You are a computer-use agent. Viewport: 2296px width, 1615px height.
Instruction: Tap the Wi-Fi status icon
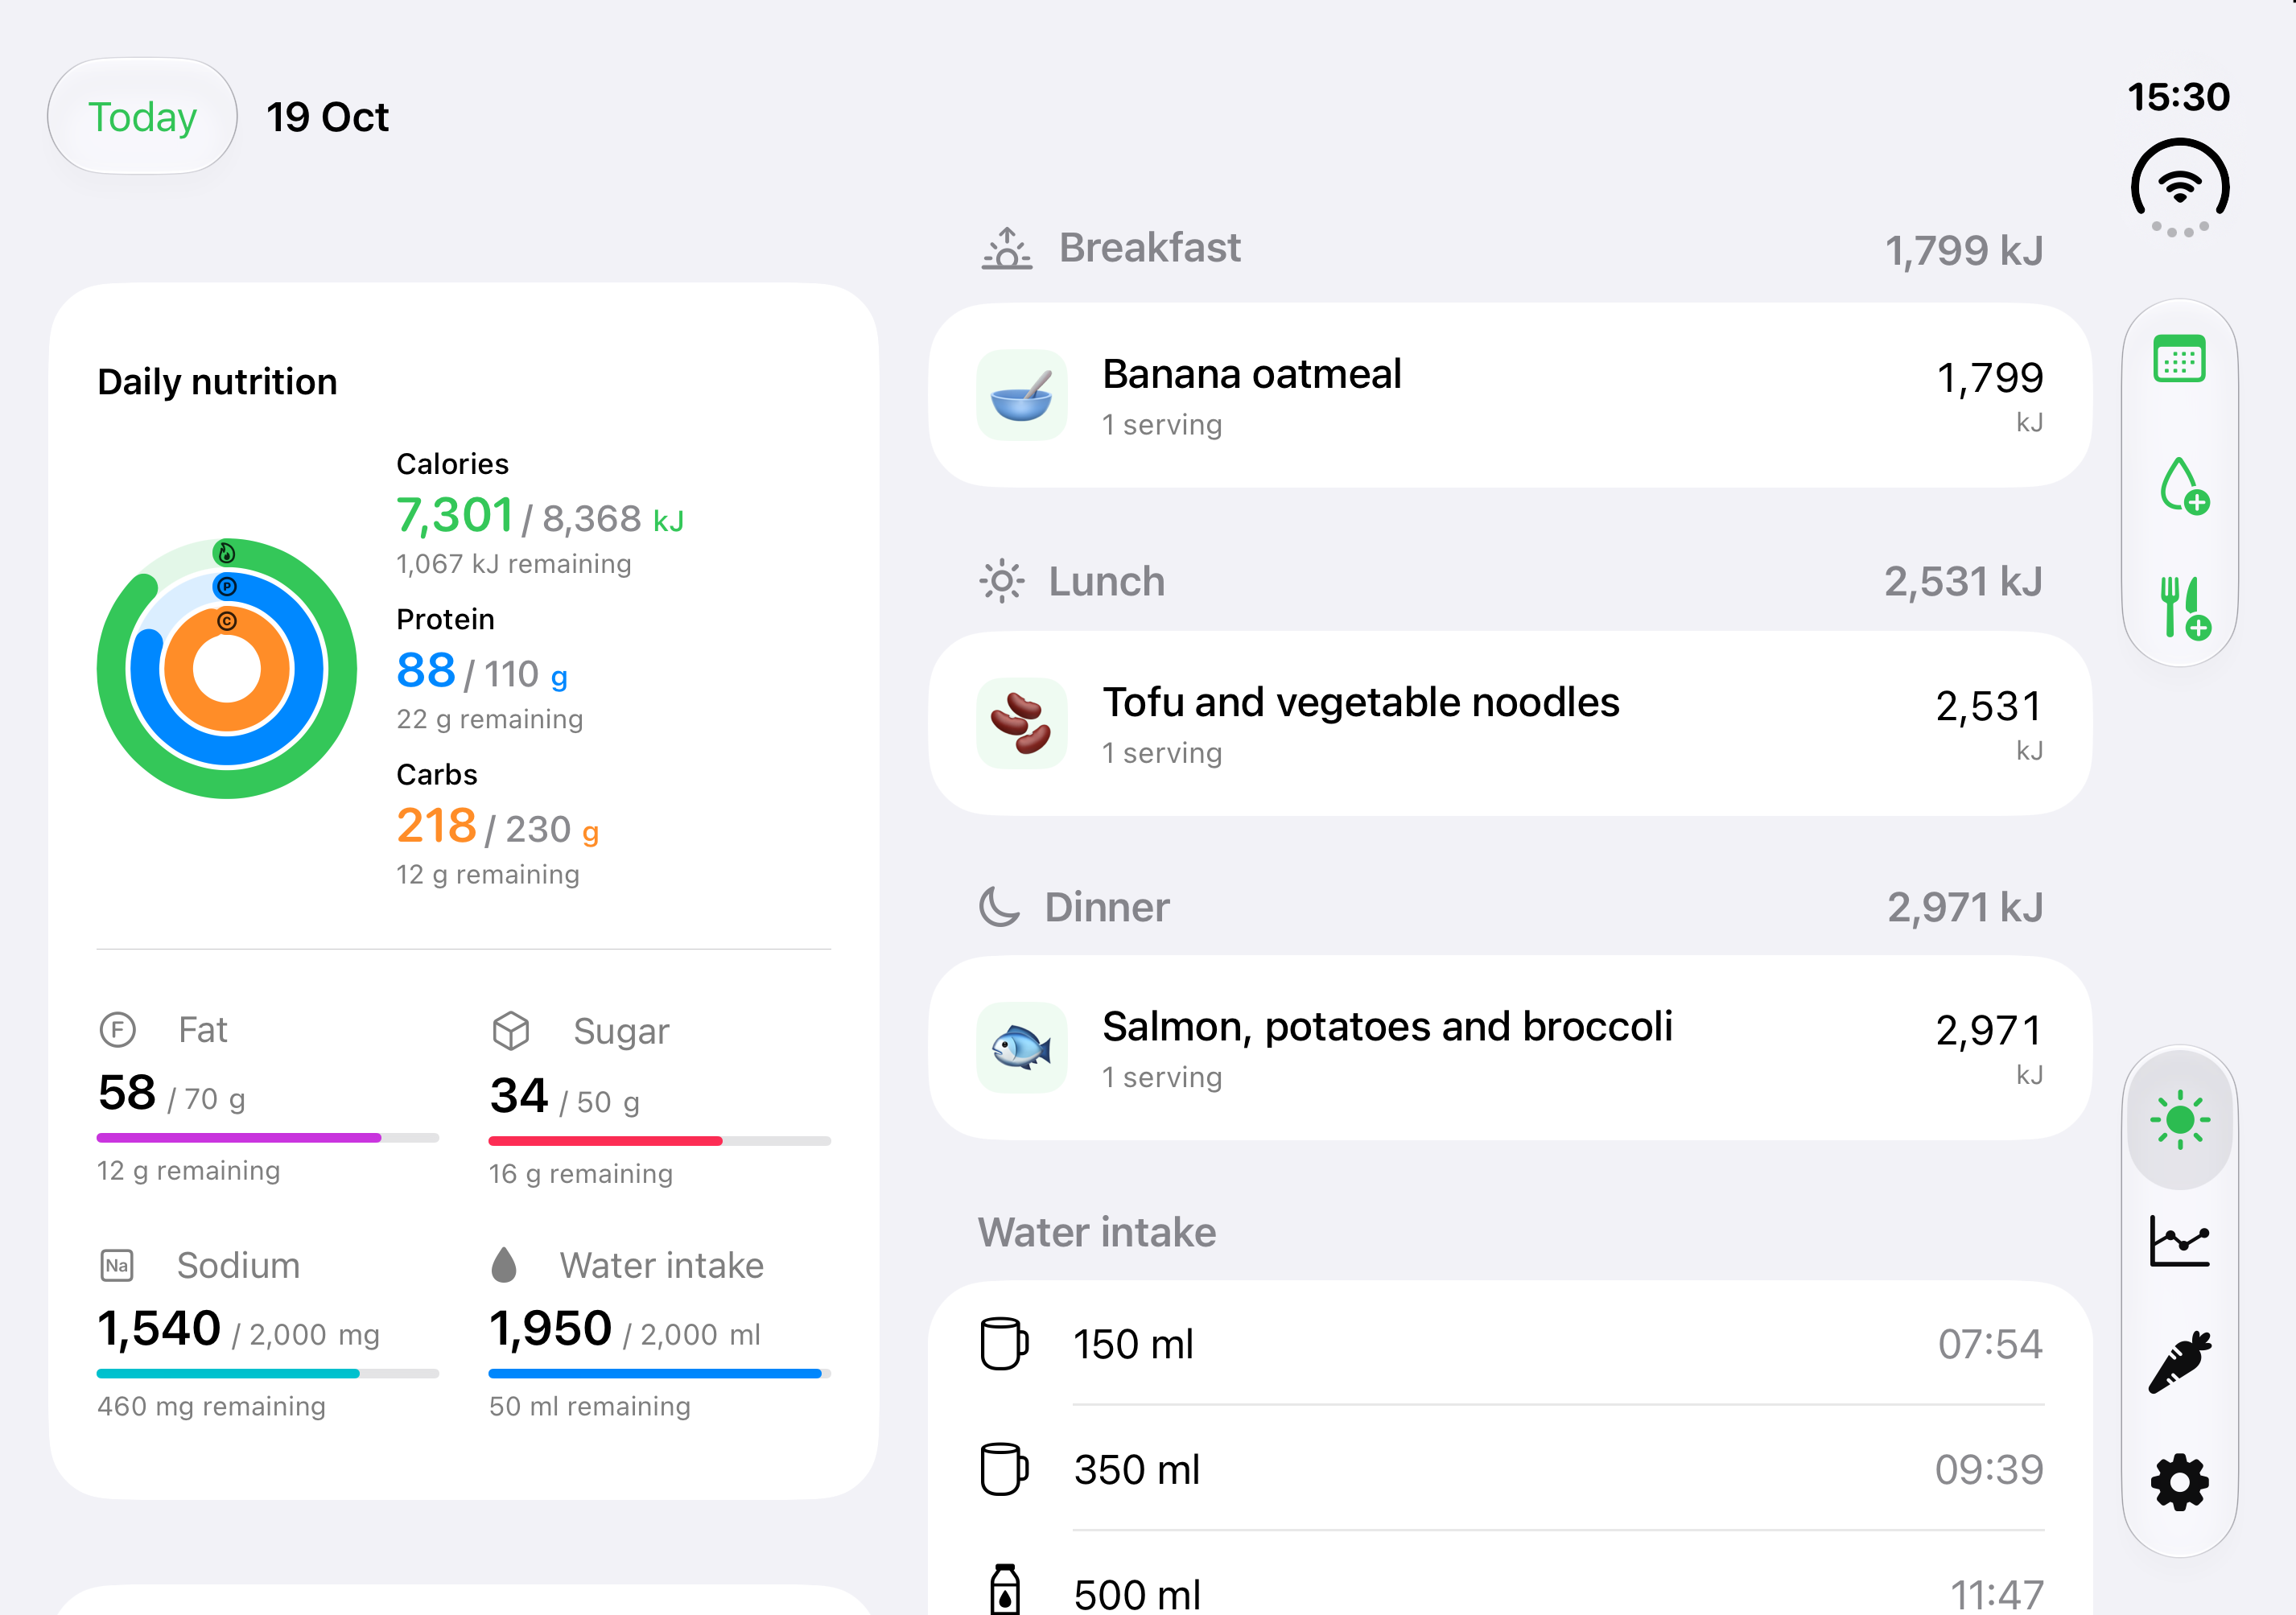coord(2179,187)
